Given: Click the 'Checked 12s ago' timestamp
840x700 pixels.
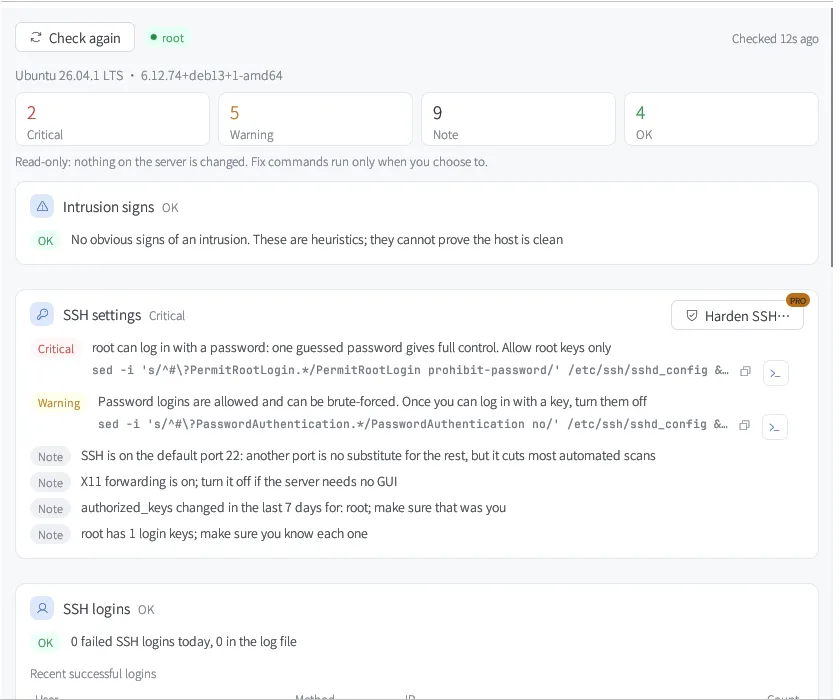Looking at the screenshot, I should click(775, 39).
